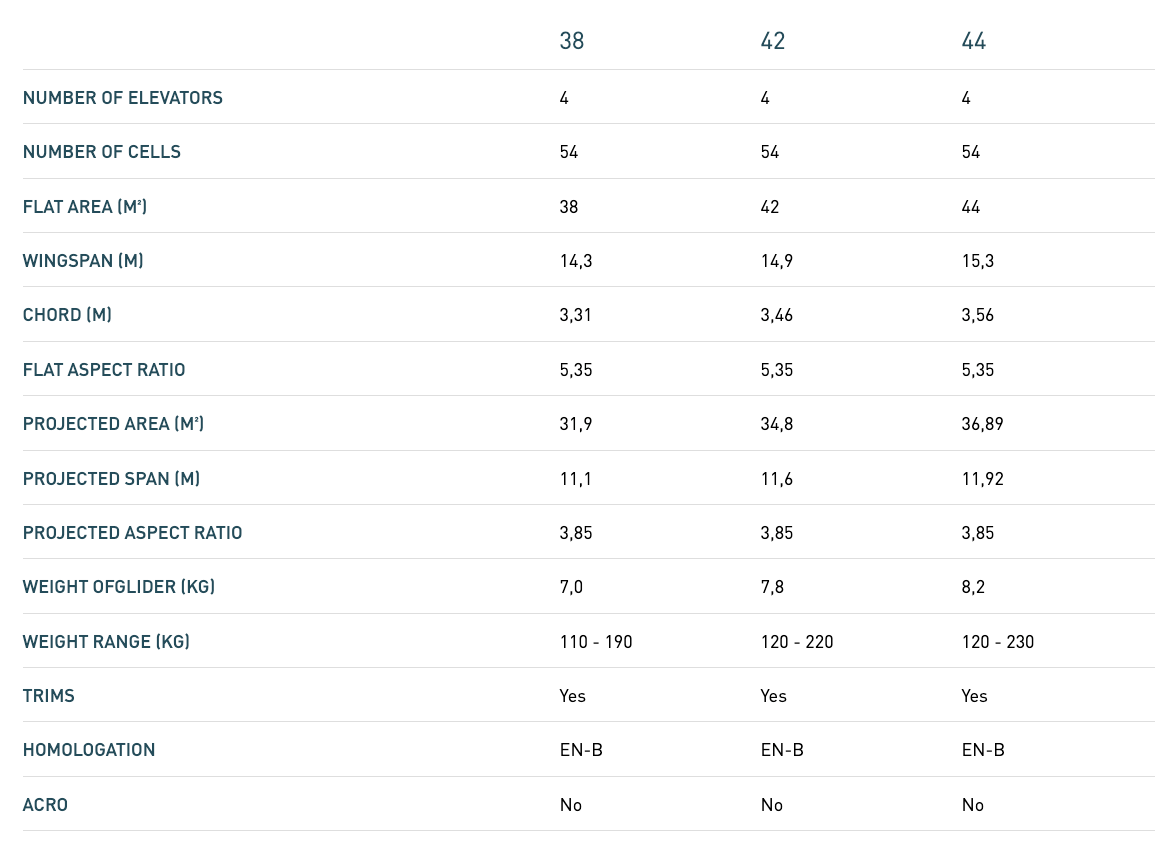Click the Chord (M) row label

(67, 315)
